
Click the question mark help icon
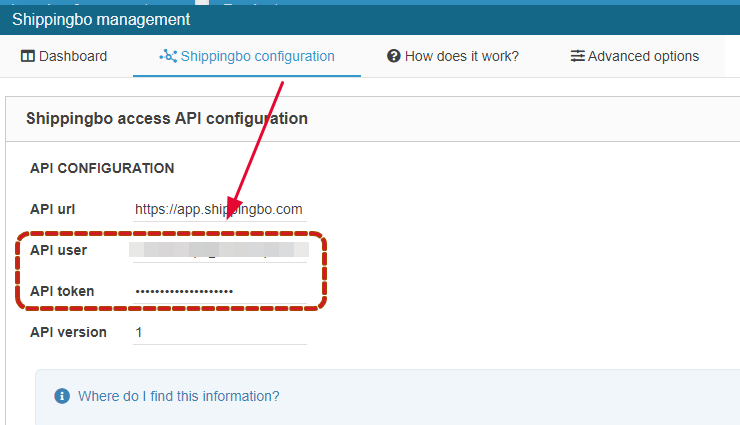394,56
